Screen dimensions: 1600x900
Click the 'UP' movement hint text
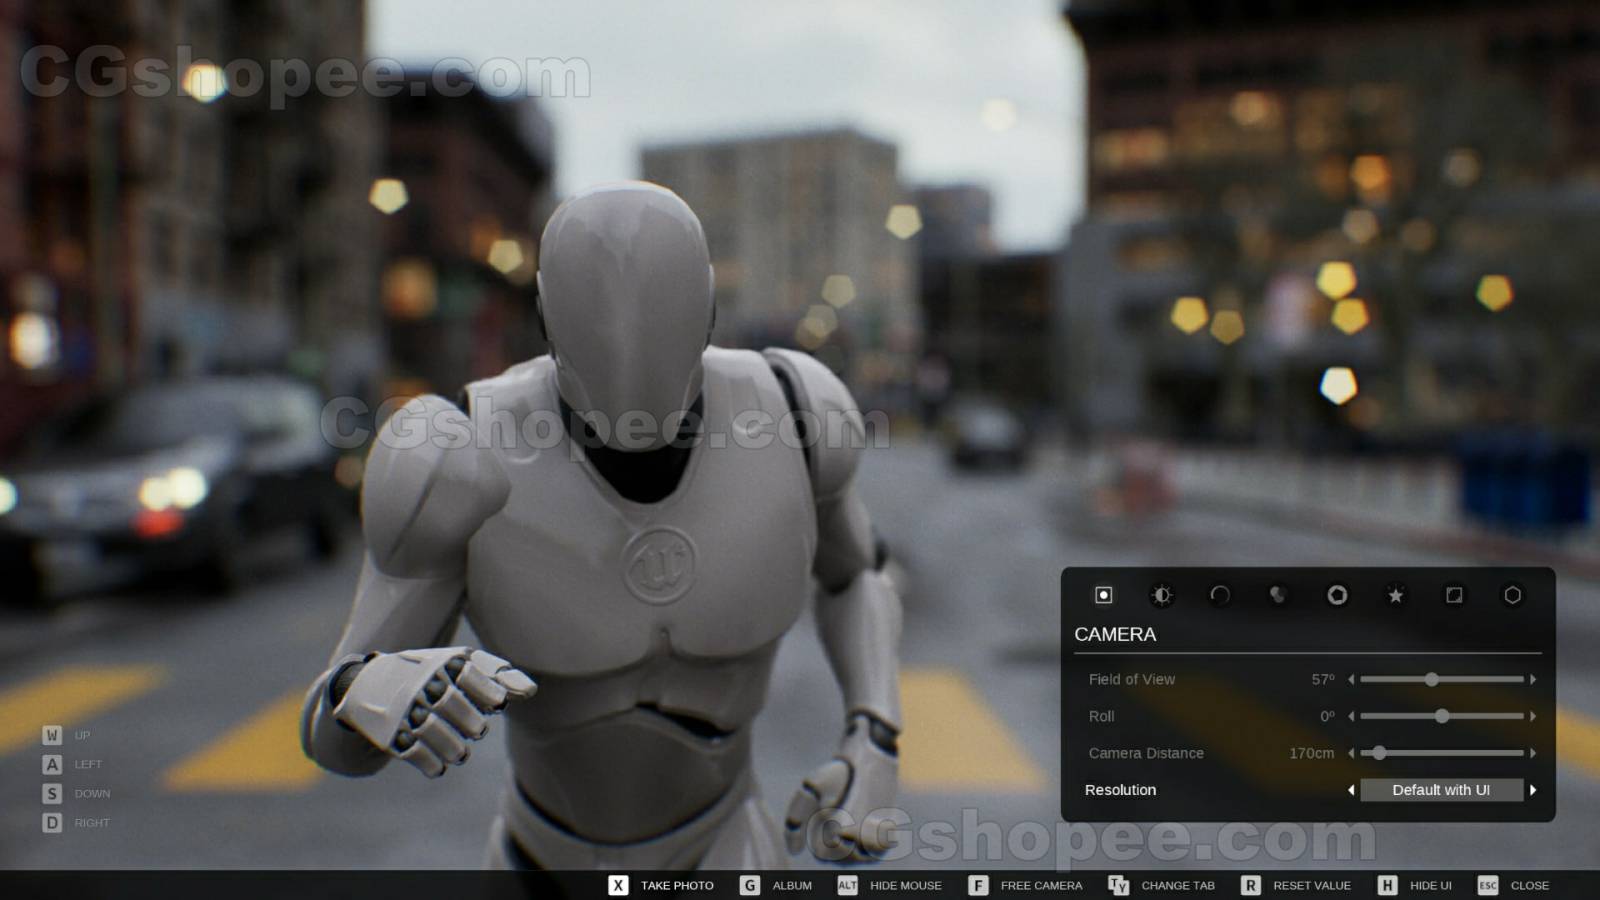click(x=82, y=735)
